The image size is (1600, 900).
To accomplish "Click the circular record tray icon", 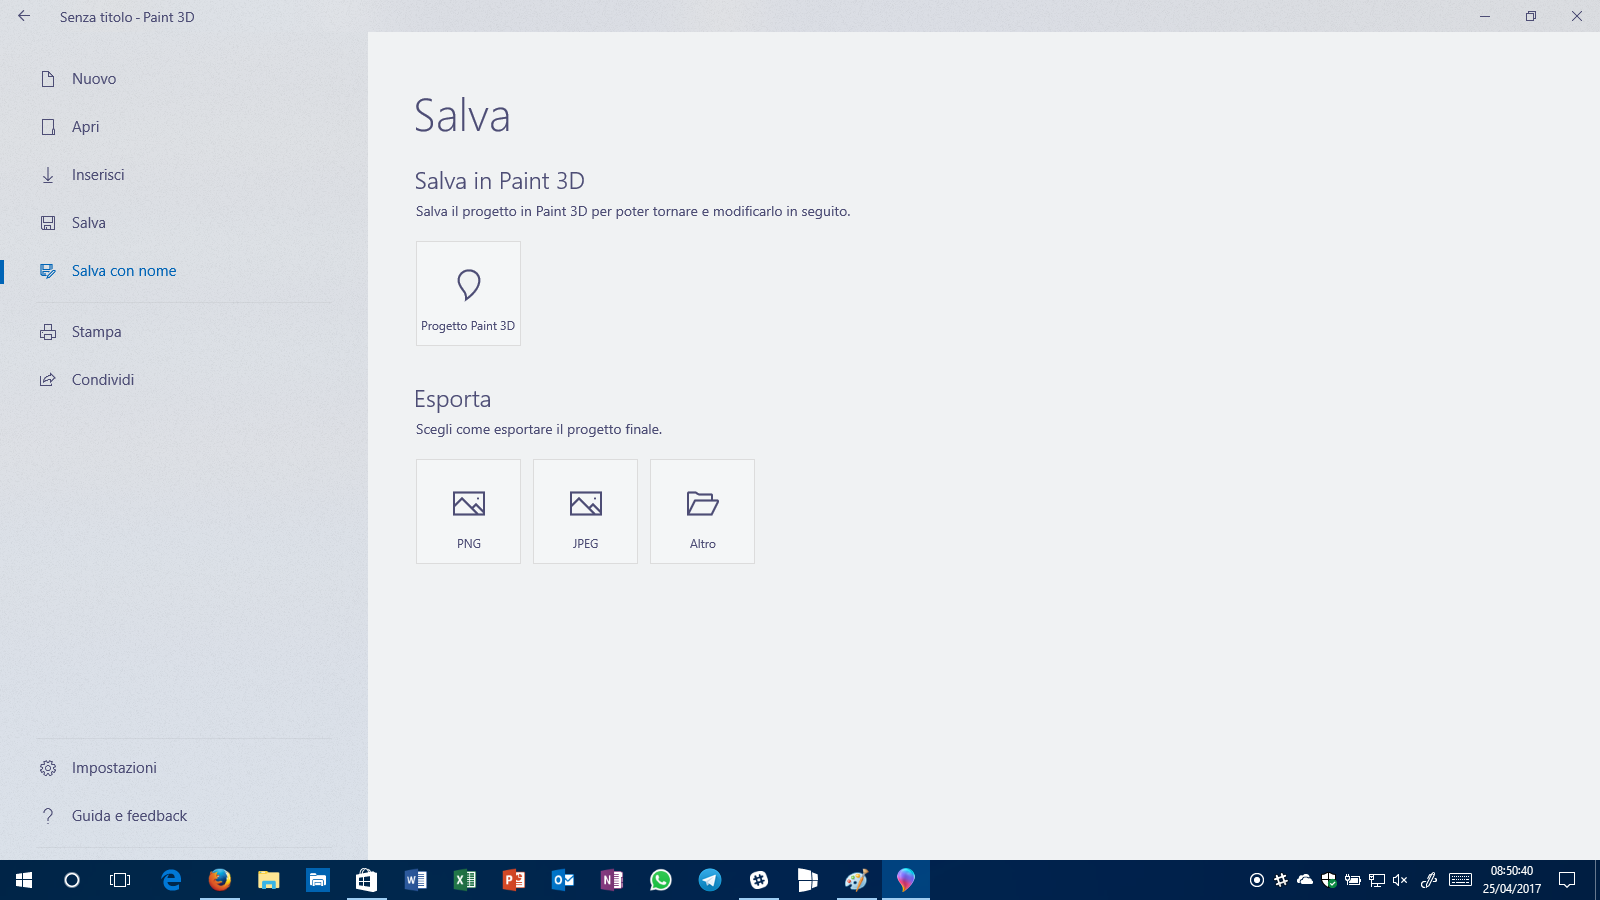I will tap(1257, 880).
